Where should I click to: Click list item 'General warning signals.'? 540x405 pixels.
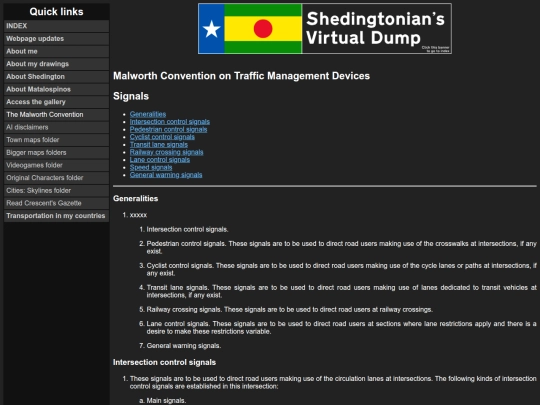(184, 345)
